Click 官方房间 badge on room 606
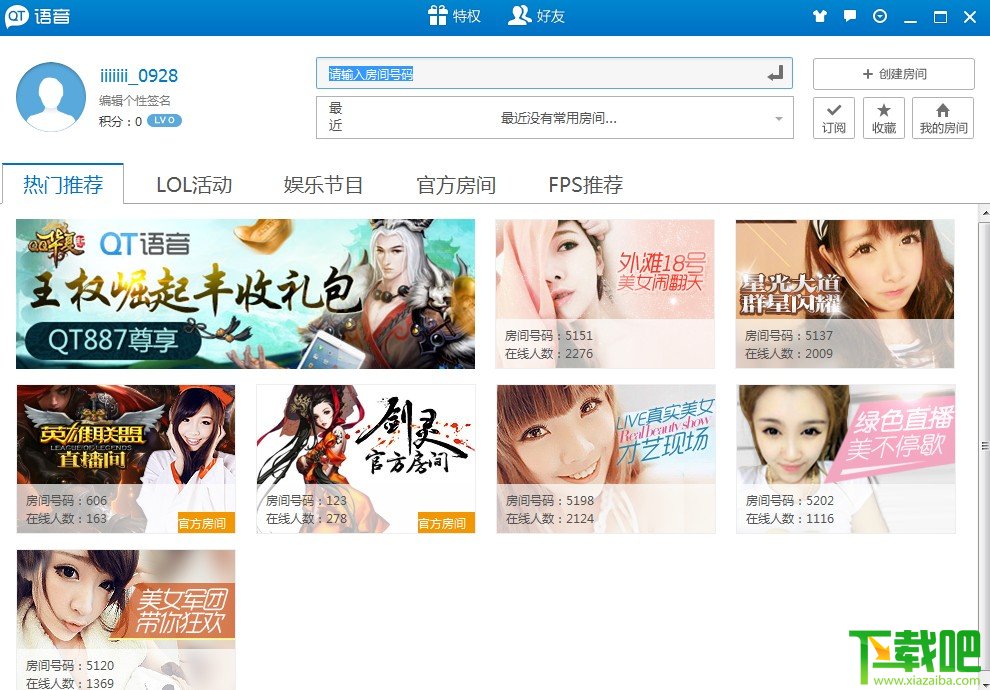Screen dimensions: 990x690 point(206,523)
